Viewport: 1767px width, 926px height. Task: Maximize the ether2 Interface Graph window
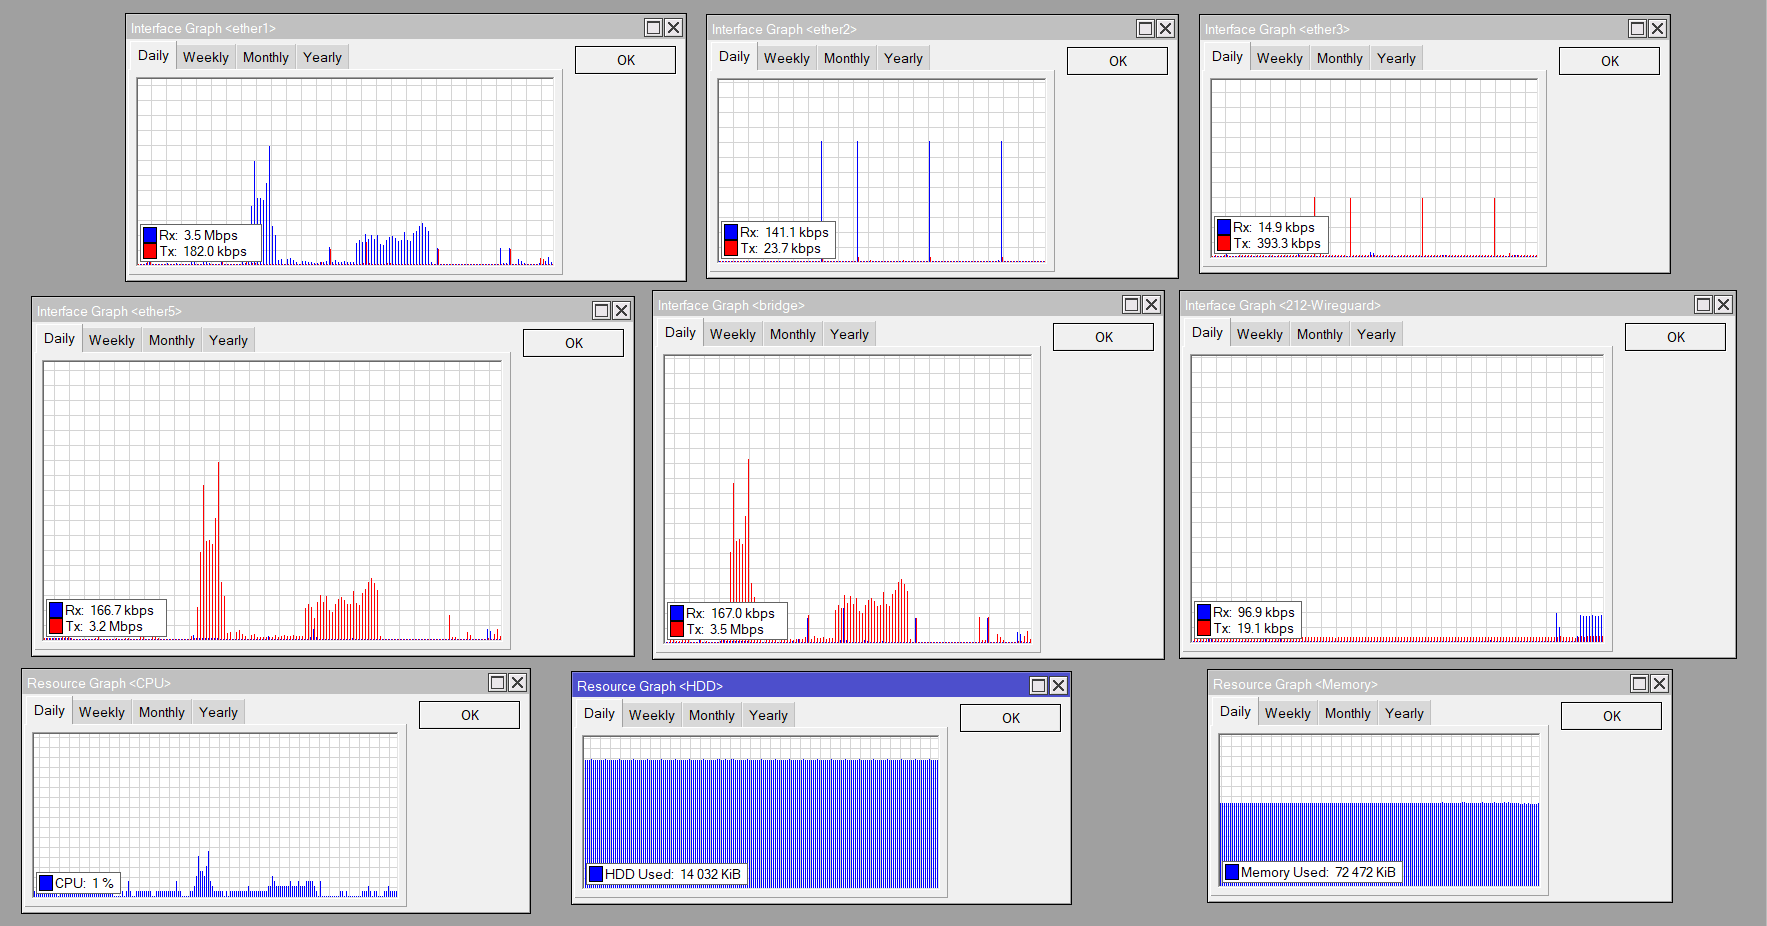pos(1145,29)
